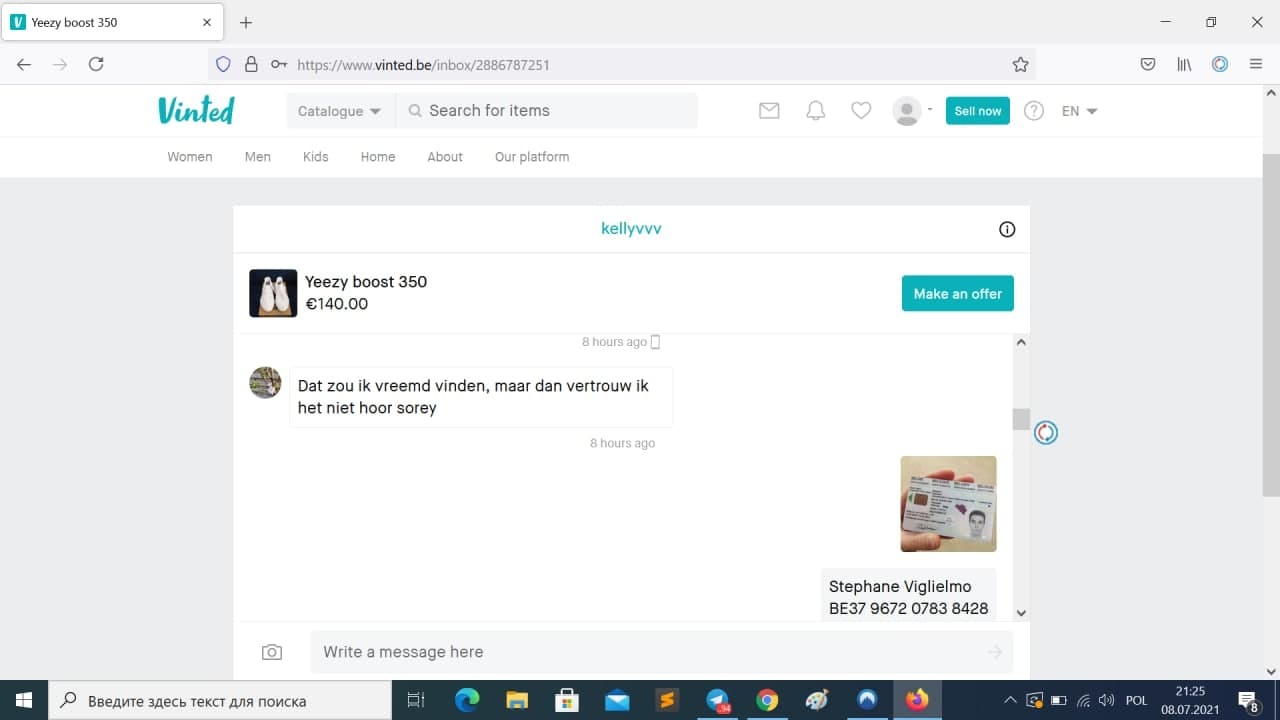Screen dimensions: 1280x720
Task: Close the Yeezy boost 350 tab
Action: (x=207, y=22)
